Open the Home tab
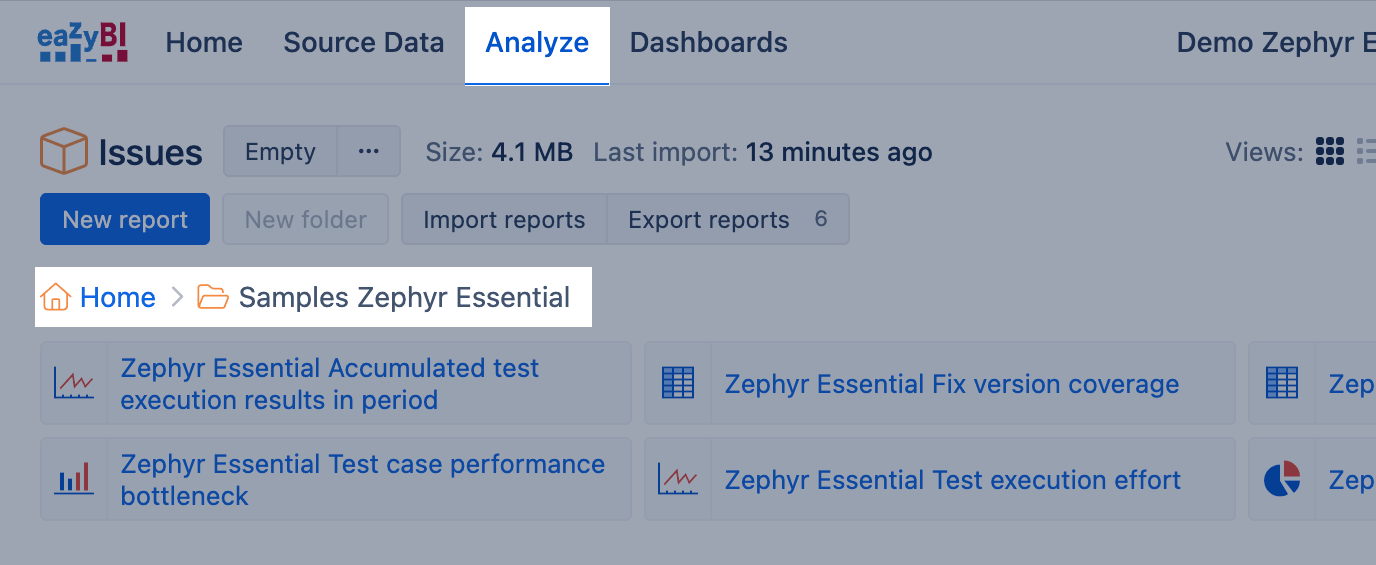1376x565 pixels. [x=204, y=43]
